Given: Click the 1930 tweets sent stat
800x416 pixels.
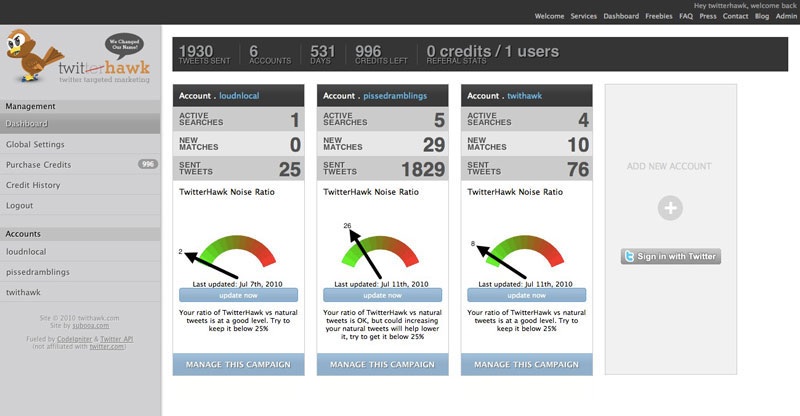Looking at the screenshot, I should (204, 54).
